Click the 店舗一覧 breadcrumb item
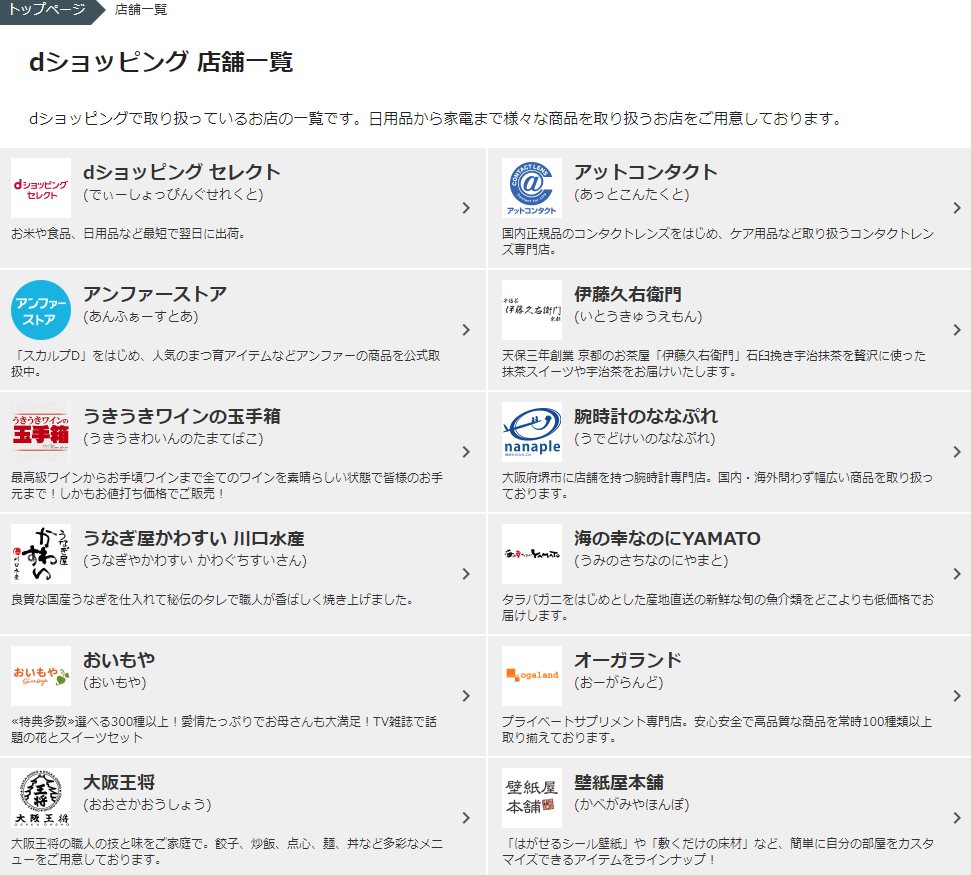 (x=141, y=9)
